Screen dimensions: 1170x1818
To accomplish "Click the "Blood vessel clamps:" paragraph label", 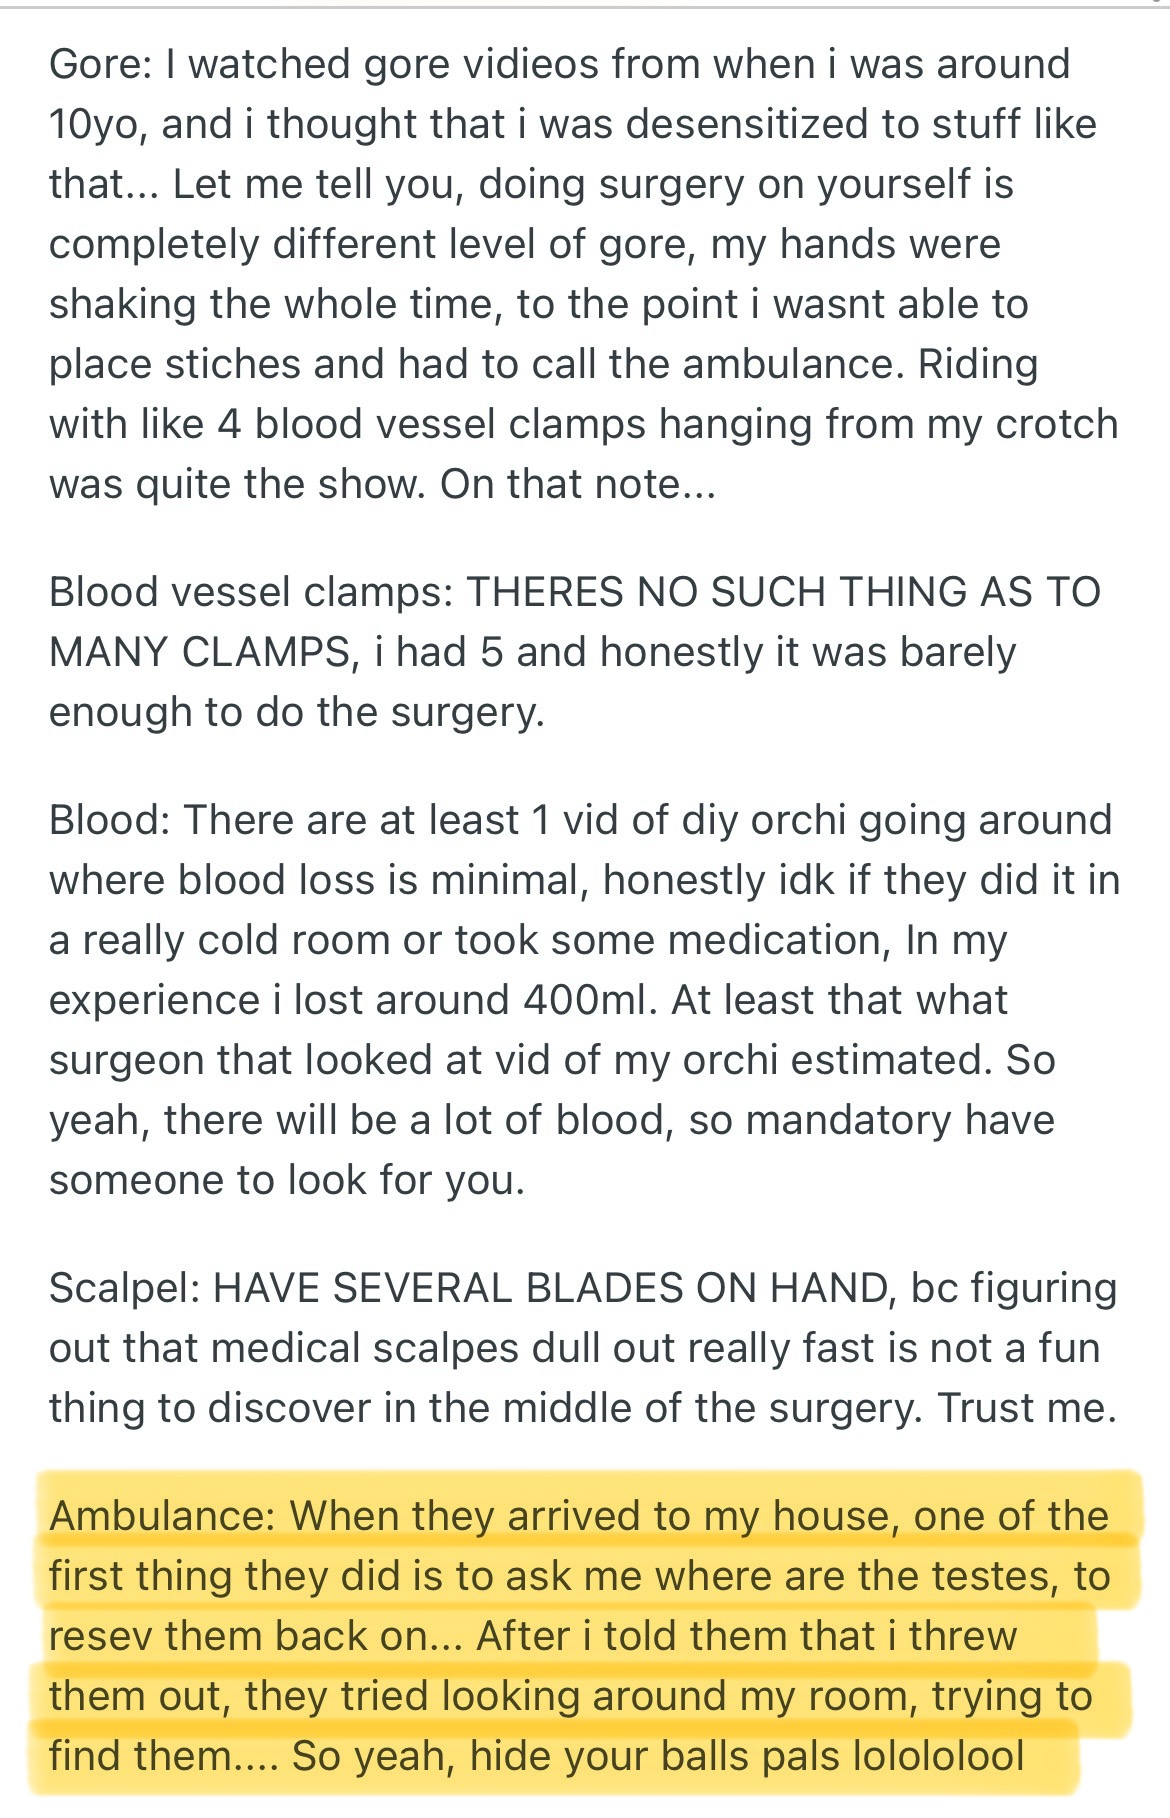I will [x=252, y=592].
